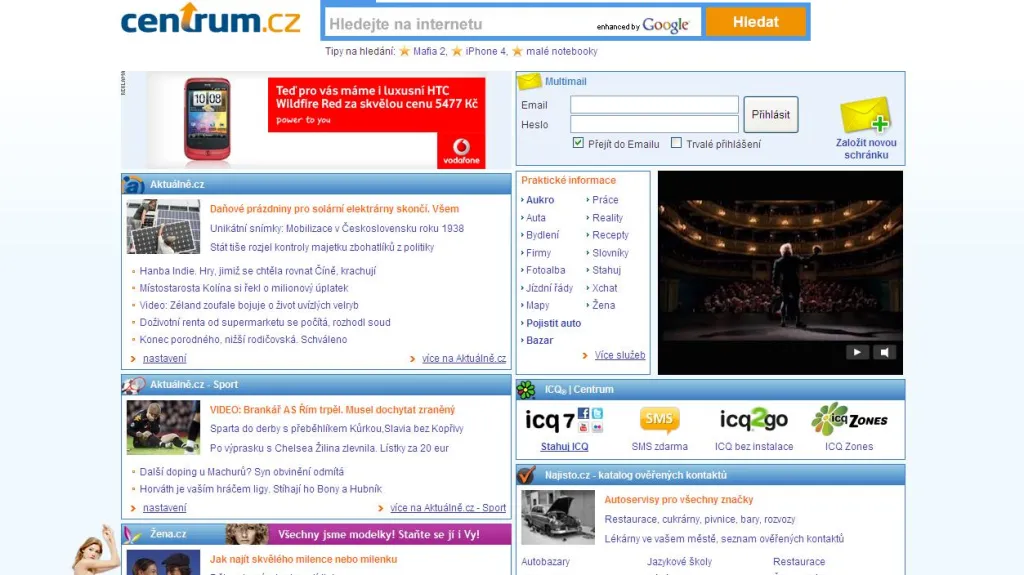1024x575 pixels.
Task: Click the Multimail envelope icon
Action: click(x=529, y=81)
